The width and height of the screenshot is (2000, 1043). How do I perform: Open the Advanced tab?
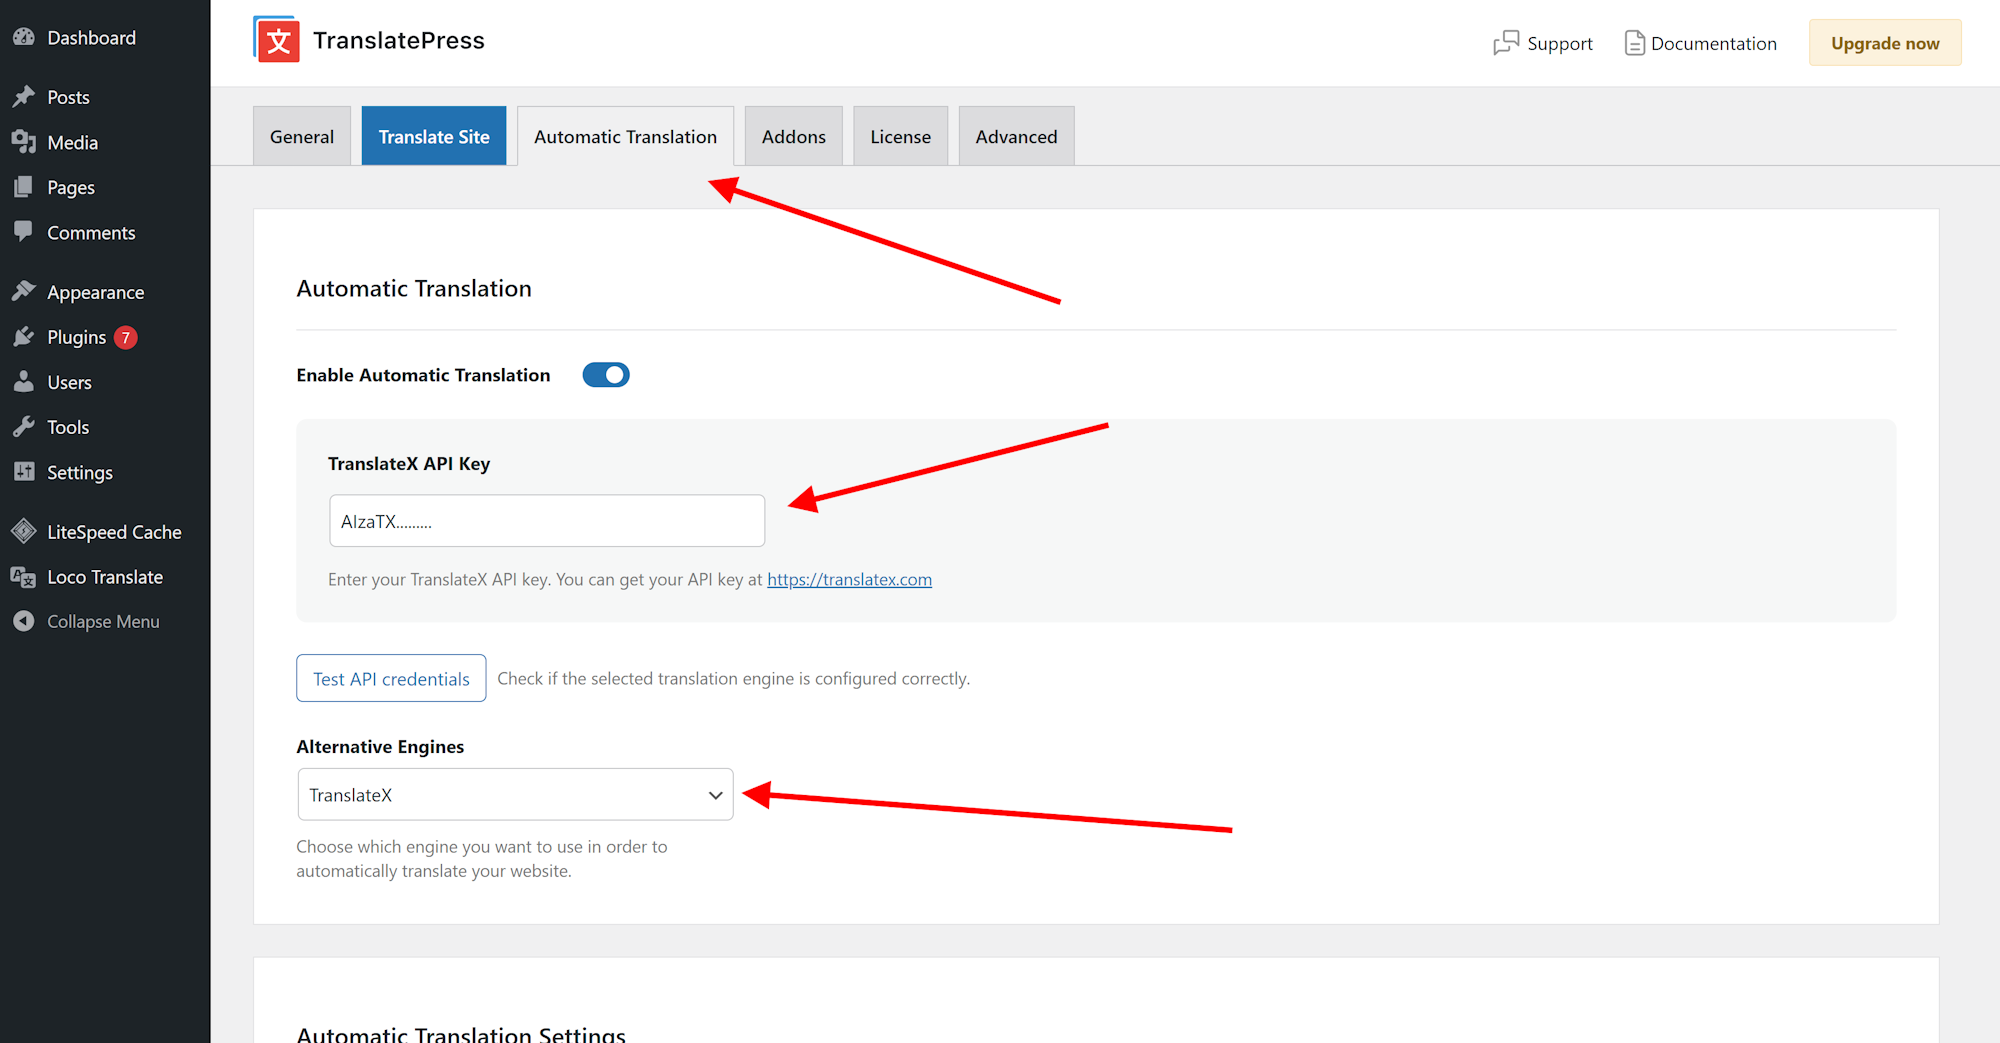[1016, 136]
